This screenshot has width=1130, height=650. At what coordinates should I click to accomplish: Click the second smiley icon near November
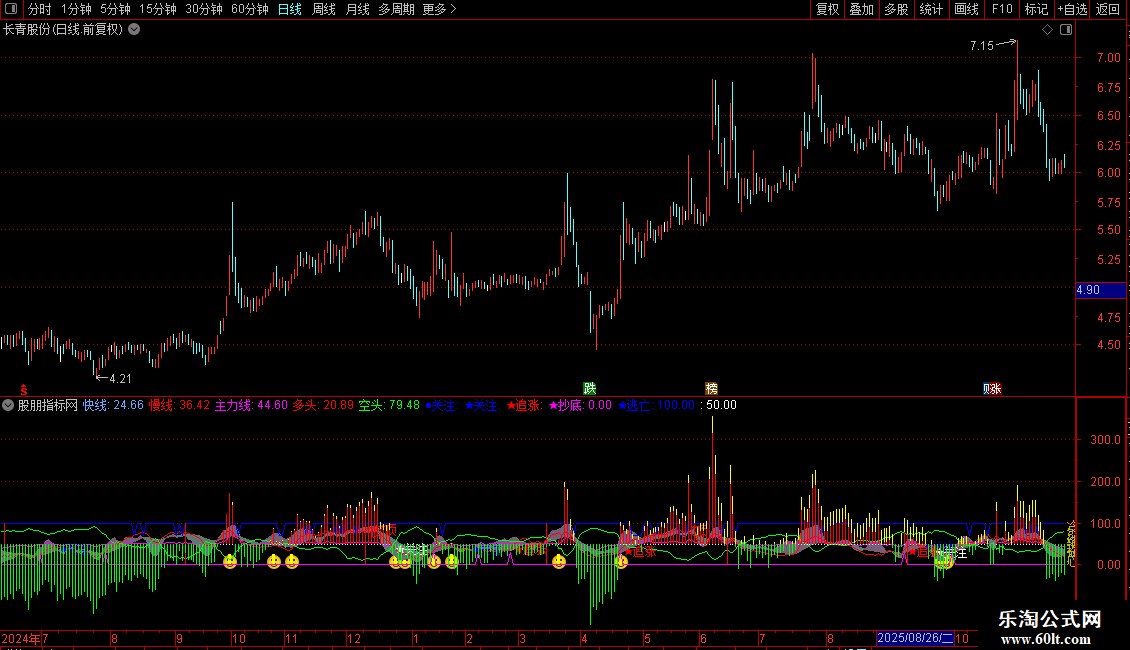point(292,561)
